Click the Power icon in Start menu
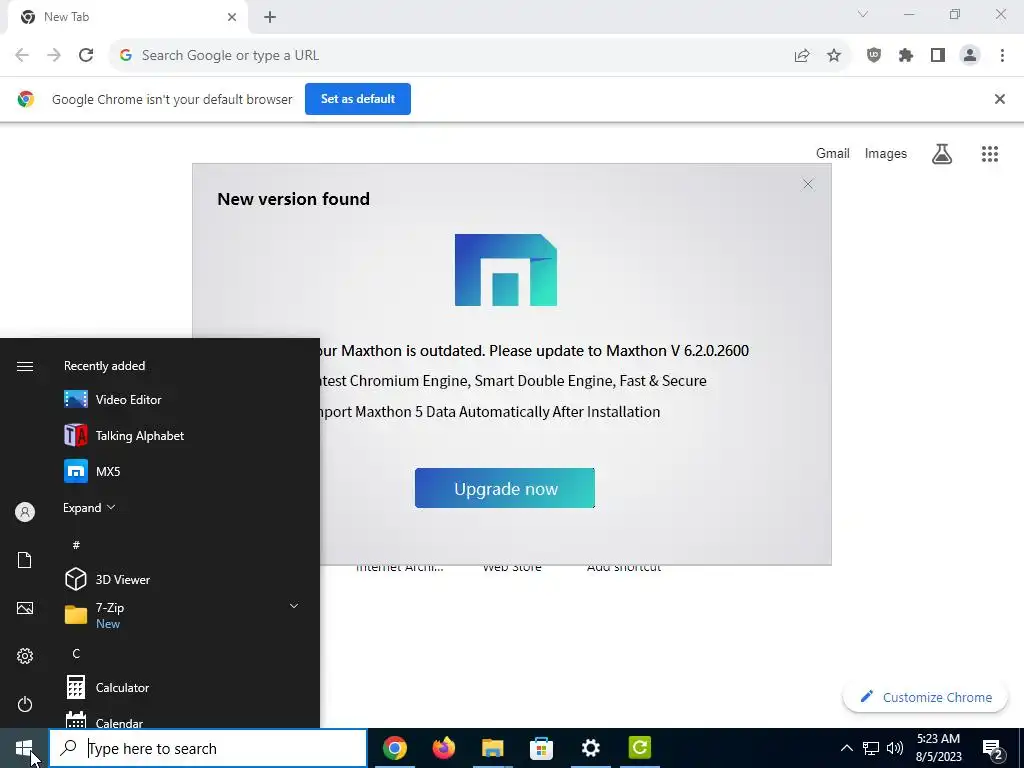 tap(25, 705)
